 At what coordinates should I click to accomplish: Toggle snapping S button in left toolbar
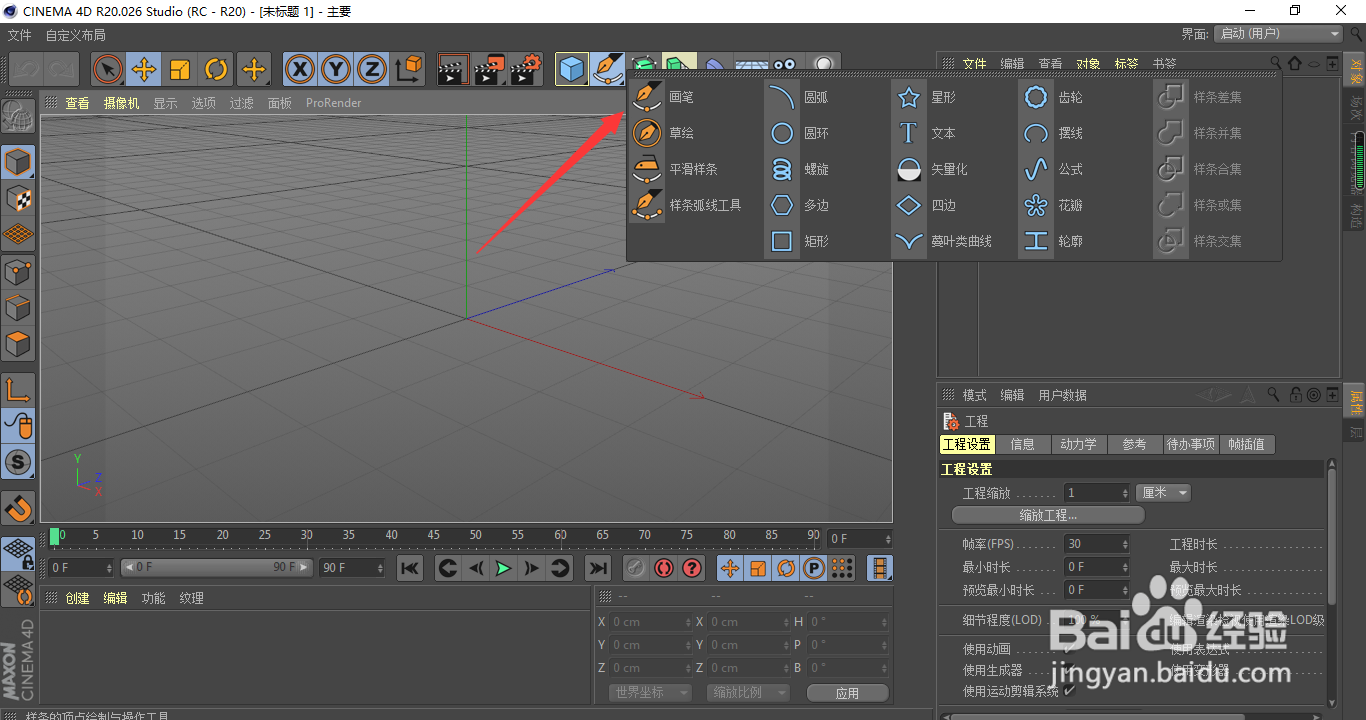coord(18,462)
